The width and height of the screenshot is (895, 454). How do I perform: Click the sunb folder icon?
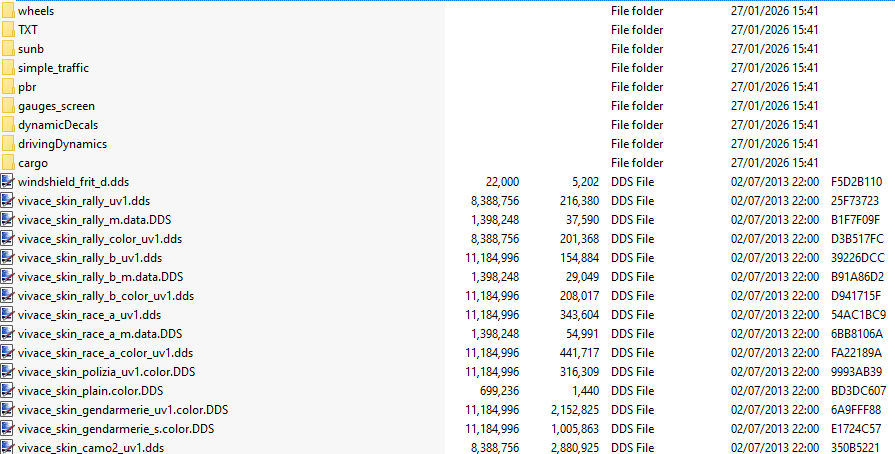7,49
